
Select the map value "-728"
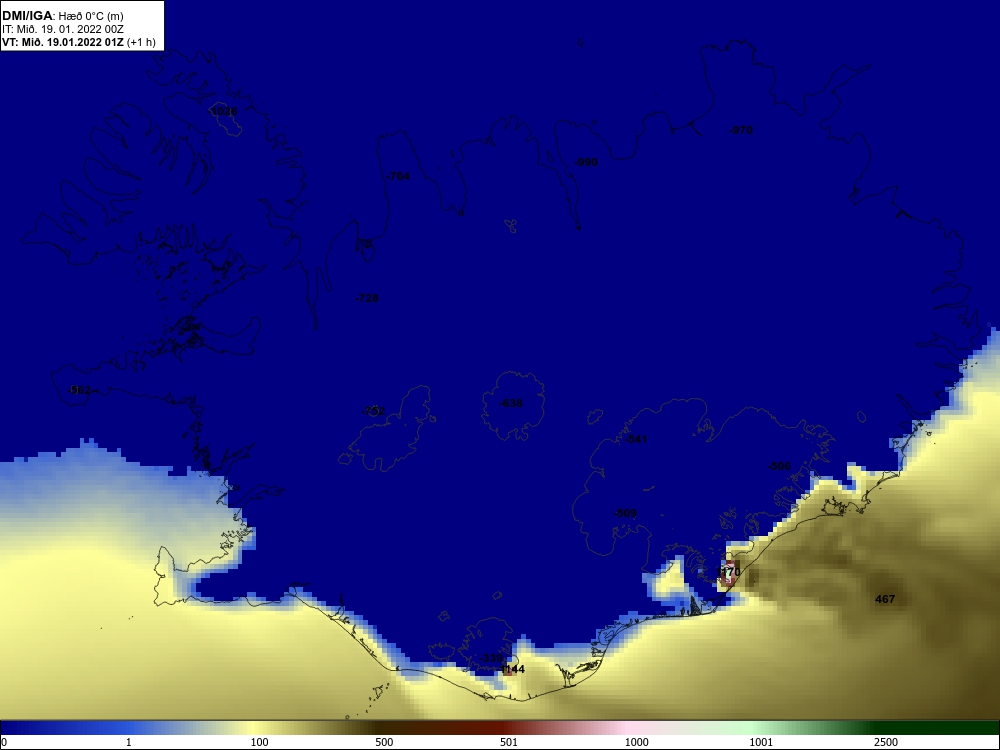click(367, 298)
